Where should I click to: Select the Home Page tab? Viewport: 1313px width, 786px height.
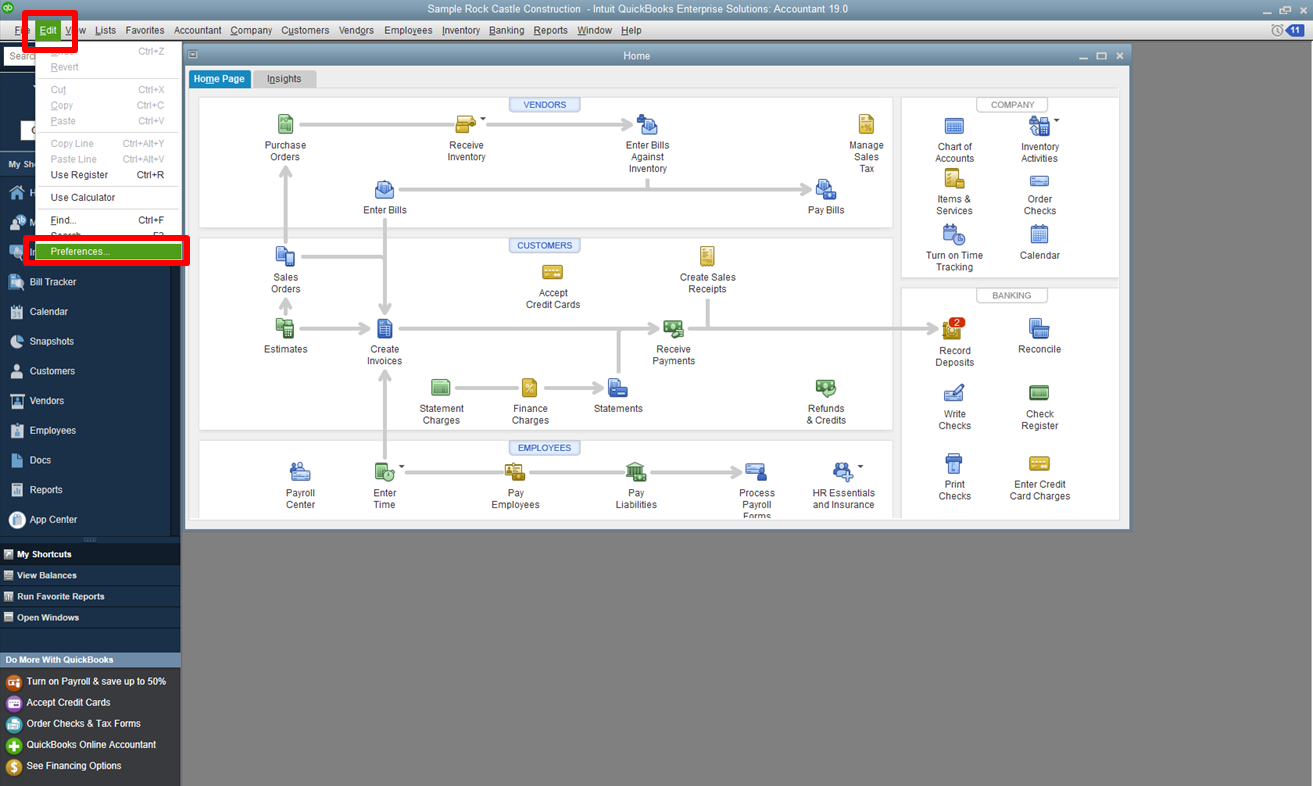click(x=219, y=79)
